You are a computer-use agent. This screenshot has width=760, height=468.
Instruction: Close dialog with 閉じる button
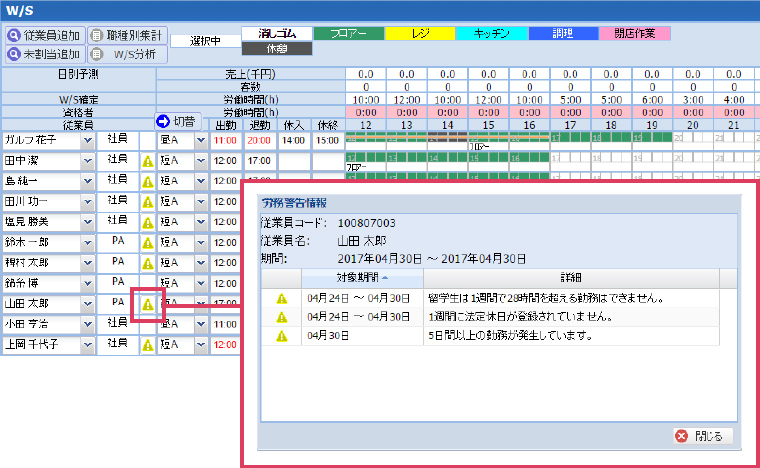[704, 436]
